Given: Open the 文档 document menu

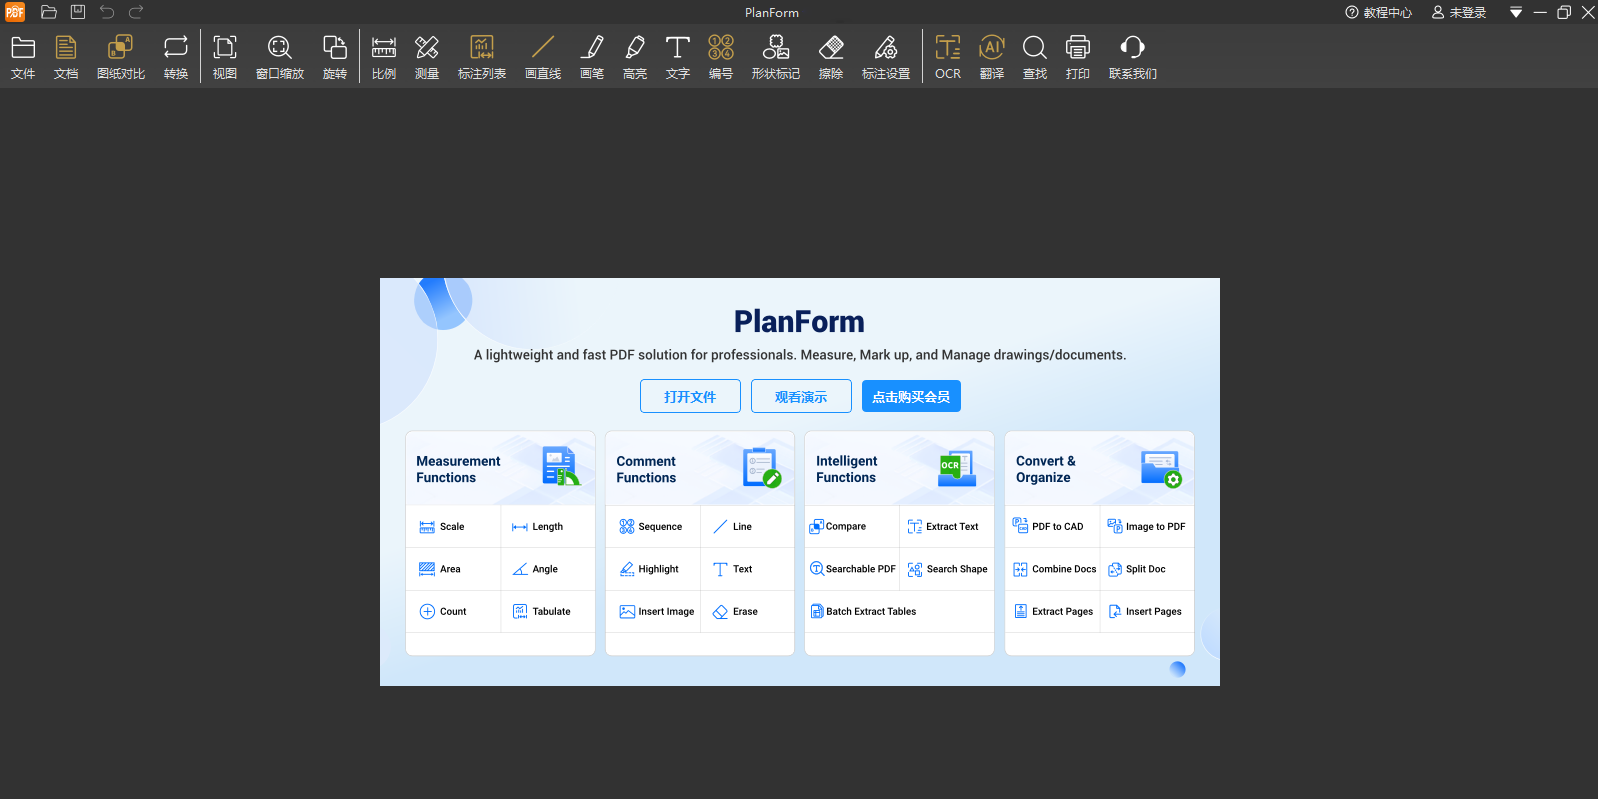Looking at the screenshot, I should pyautogui.click(x=66, y=57).
